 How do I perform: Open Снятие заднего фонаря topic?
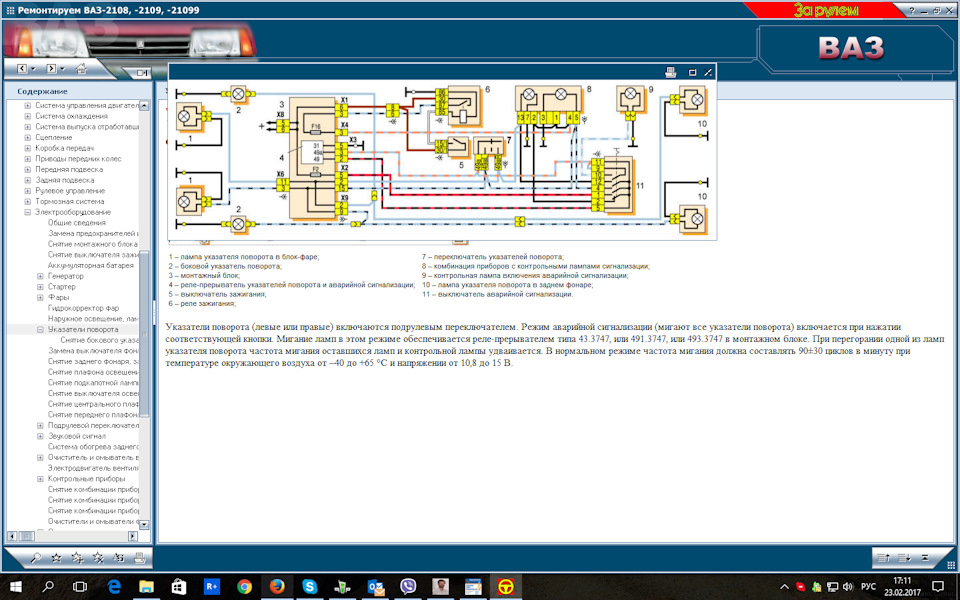[x=93, y=361]
